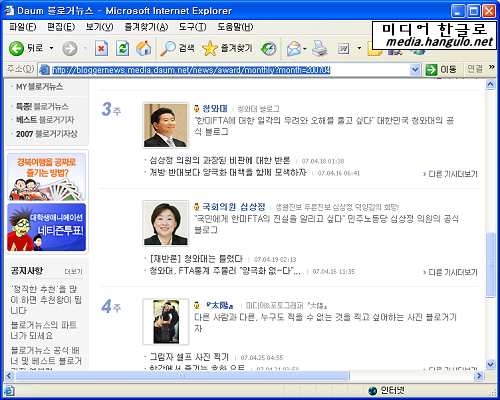
Task: Open 즐겨찾기 favorites star button
Action: click(x=227, y=49)
